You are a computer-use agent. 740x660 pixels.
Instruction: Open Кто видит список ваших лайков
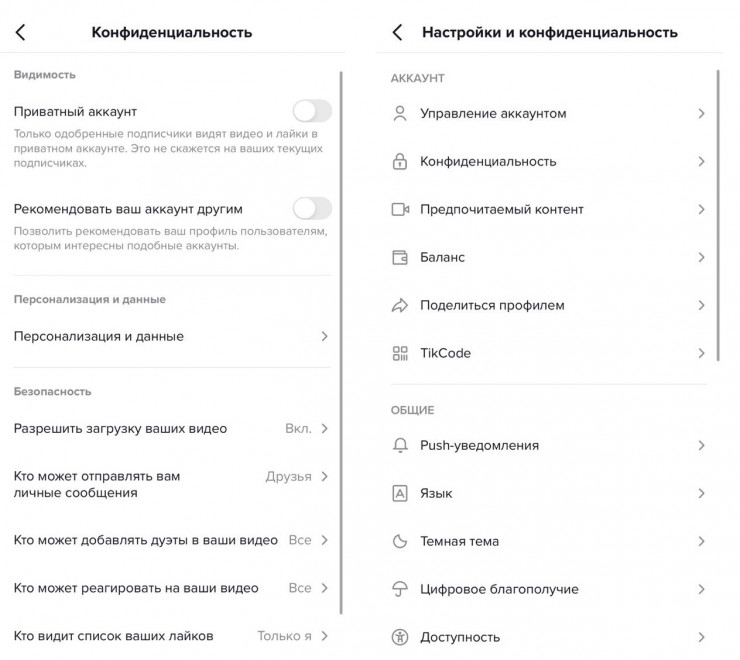pos(170,635)
